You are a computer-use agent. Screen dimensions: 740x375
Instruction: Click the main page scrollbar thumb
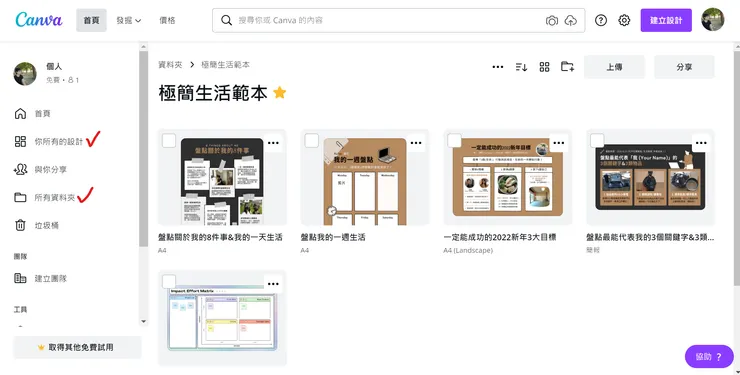pyautogui.click(x=737, y=167)
